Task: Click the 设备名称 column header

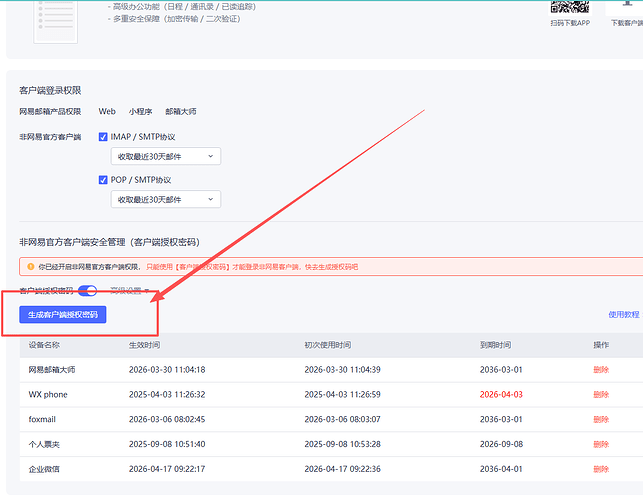Action: click(x=44, y=345)
